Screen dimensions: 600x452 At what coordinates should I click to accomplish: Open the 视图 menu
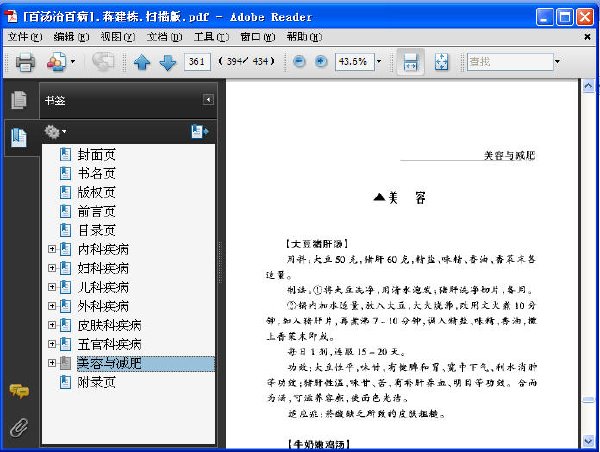117,37
